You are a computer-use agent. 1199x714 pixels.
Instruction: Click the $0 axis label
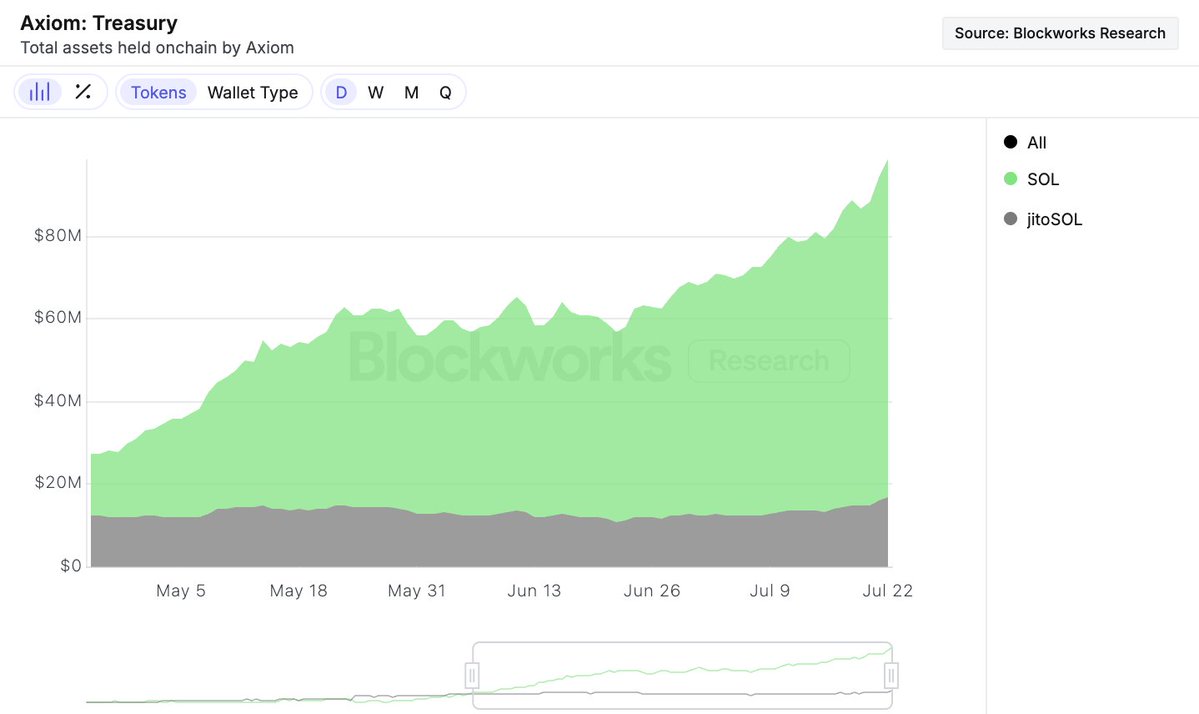(x=70, y=566)
